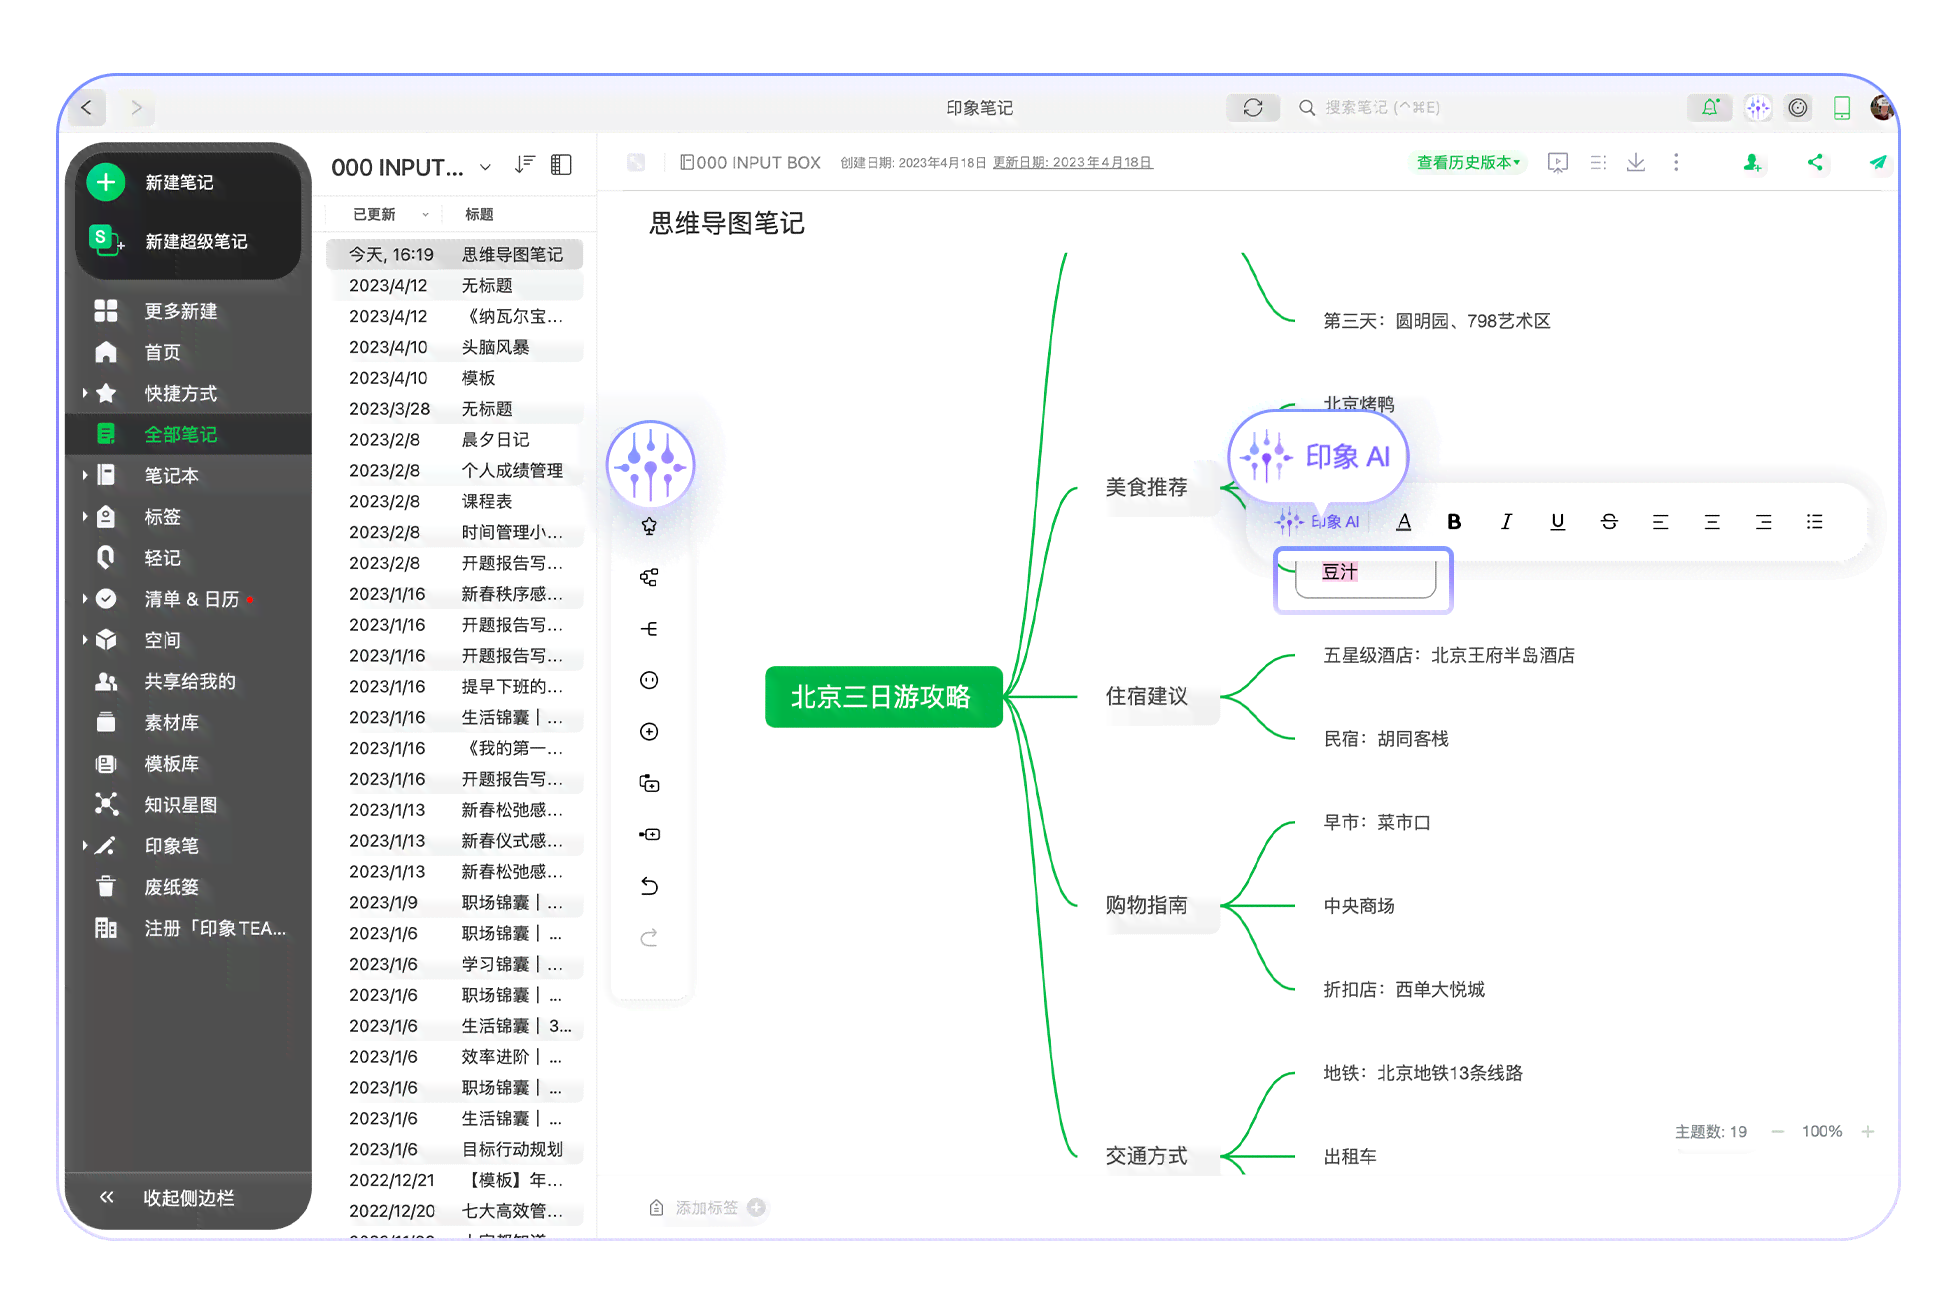Expand the Evernote Pen (印象笔) section
Image resolution: width=1957 pixels, height=1315 pixels.
[84, 845]
